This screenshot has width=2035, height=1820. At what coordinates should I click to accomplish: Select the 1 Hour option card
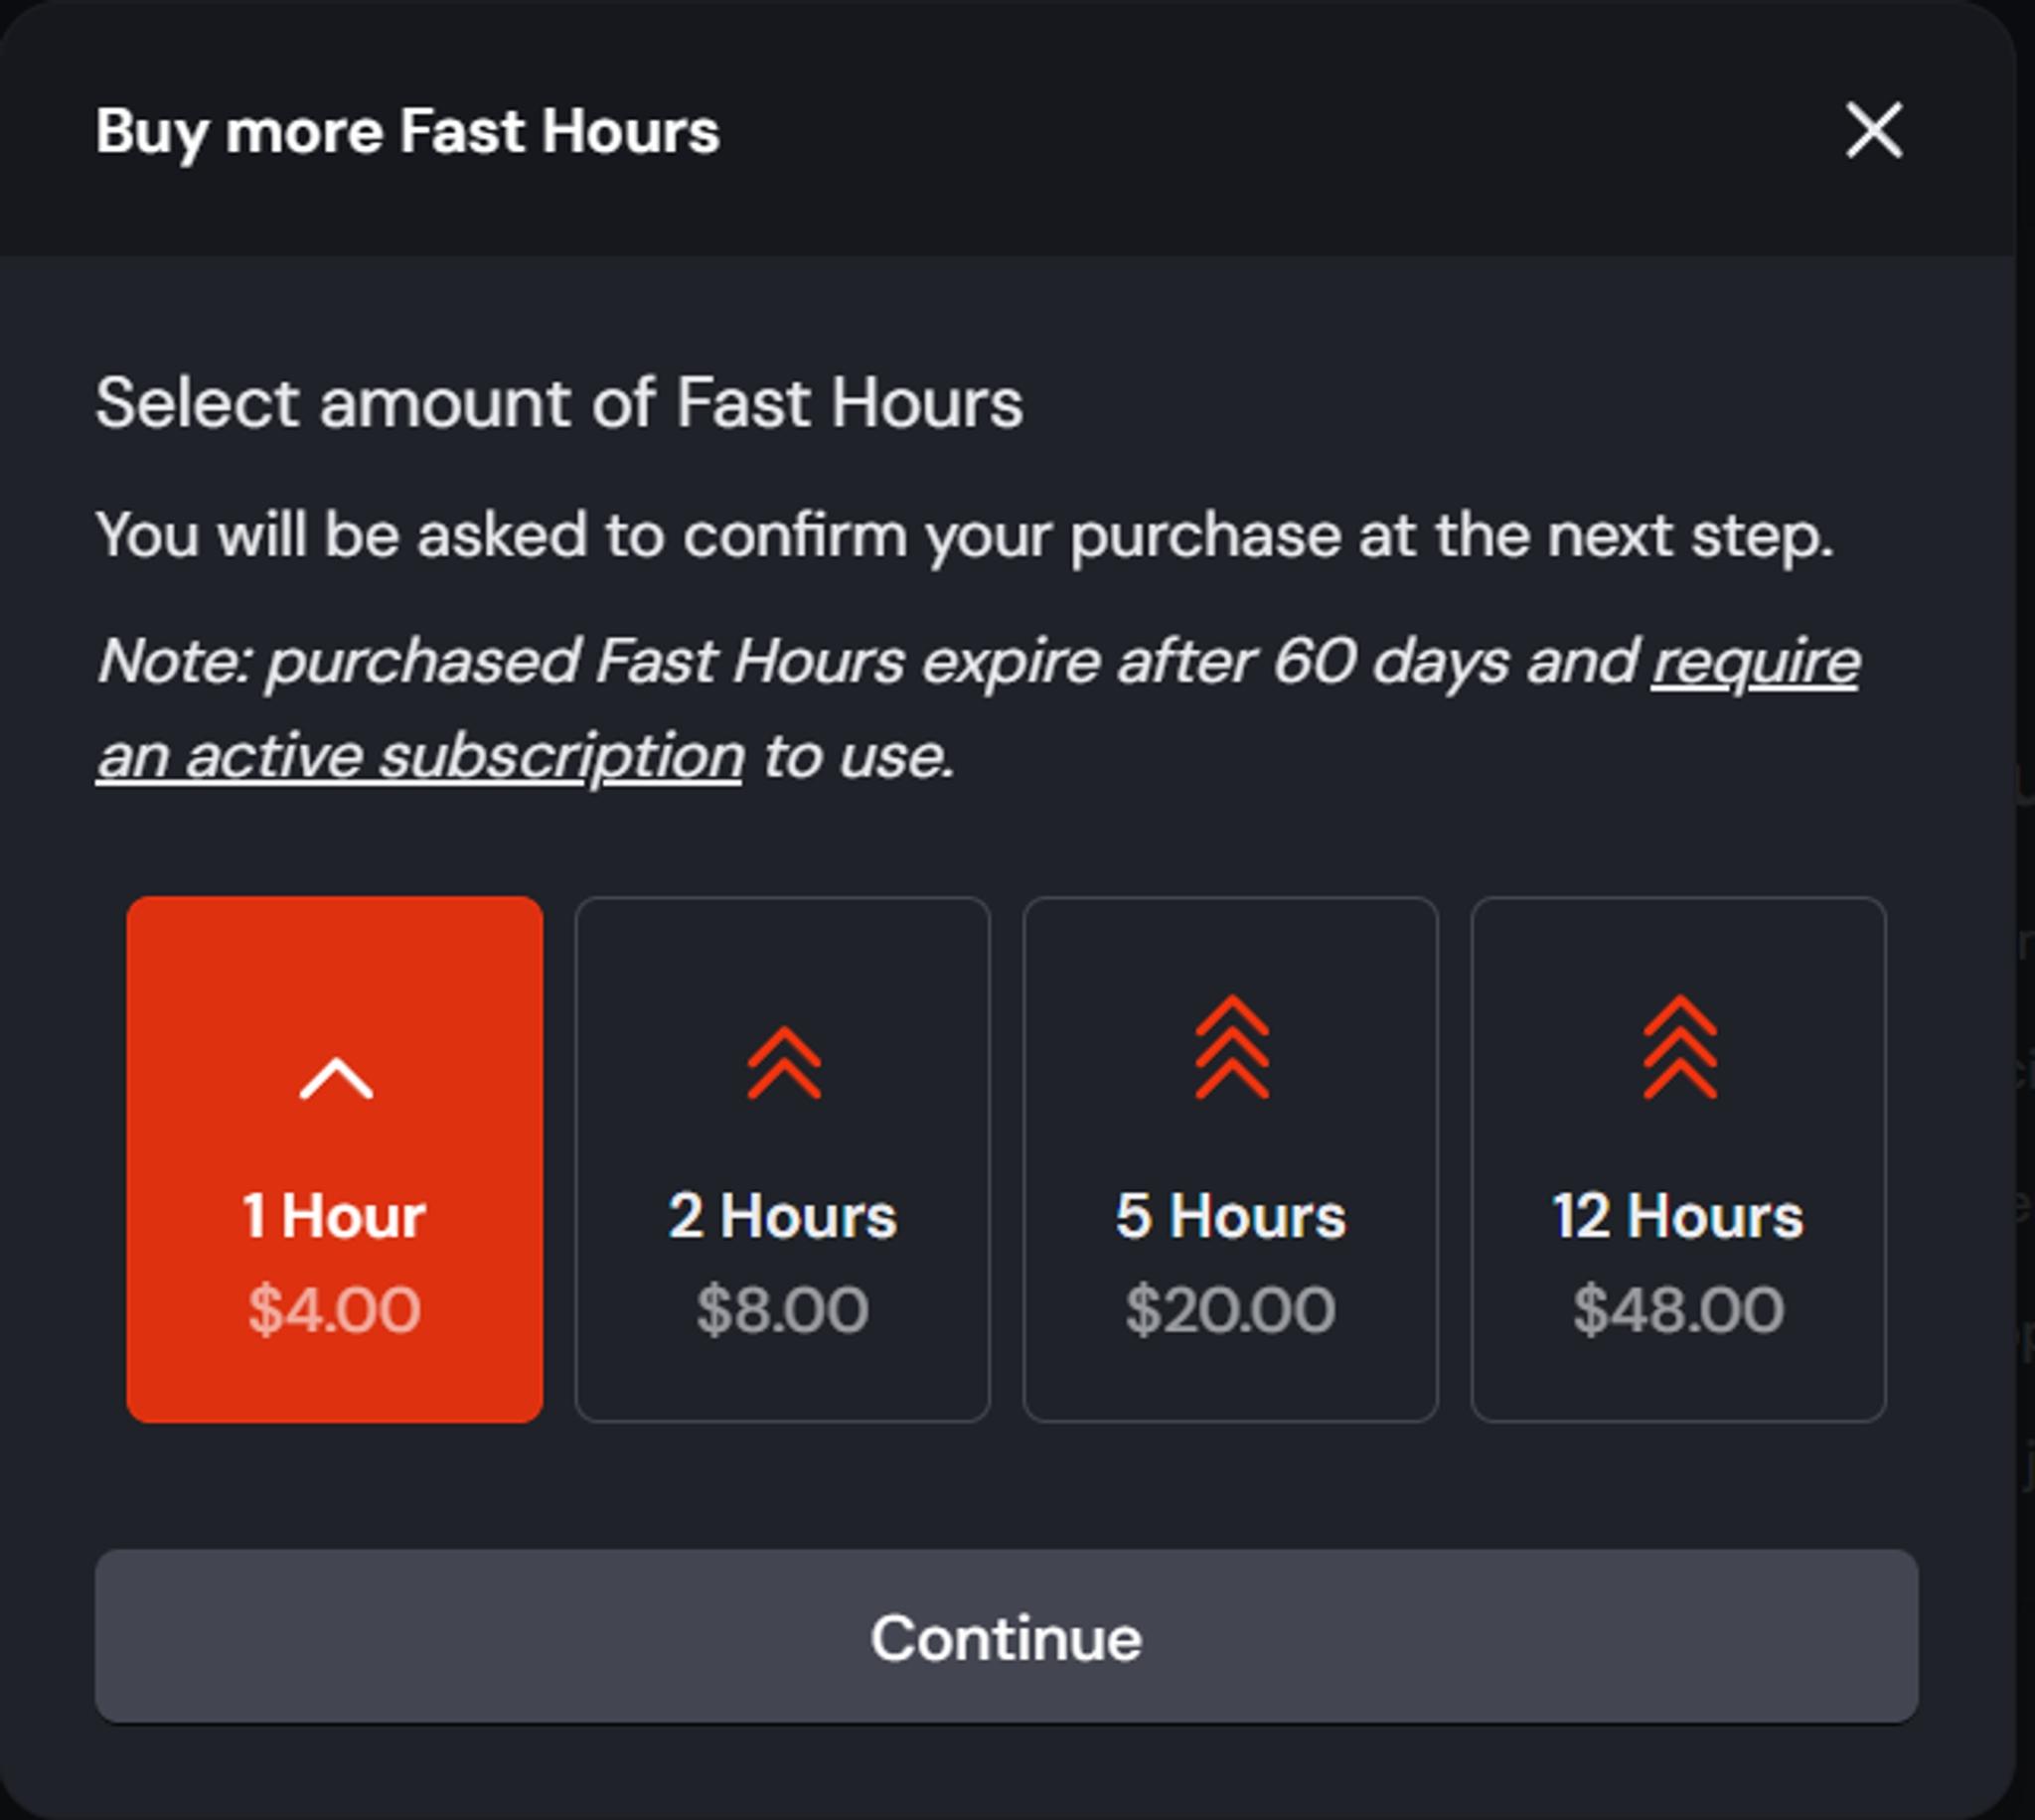pyautogui.click(x=335, y=1159)
